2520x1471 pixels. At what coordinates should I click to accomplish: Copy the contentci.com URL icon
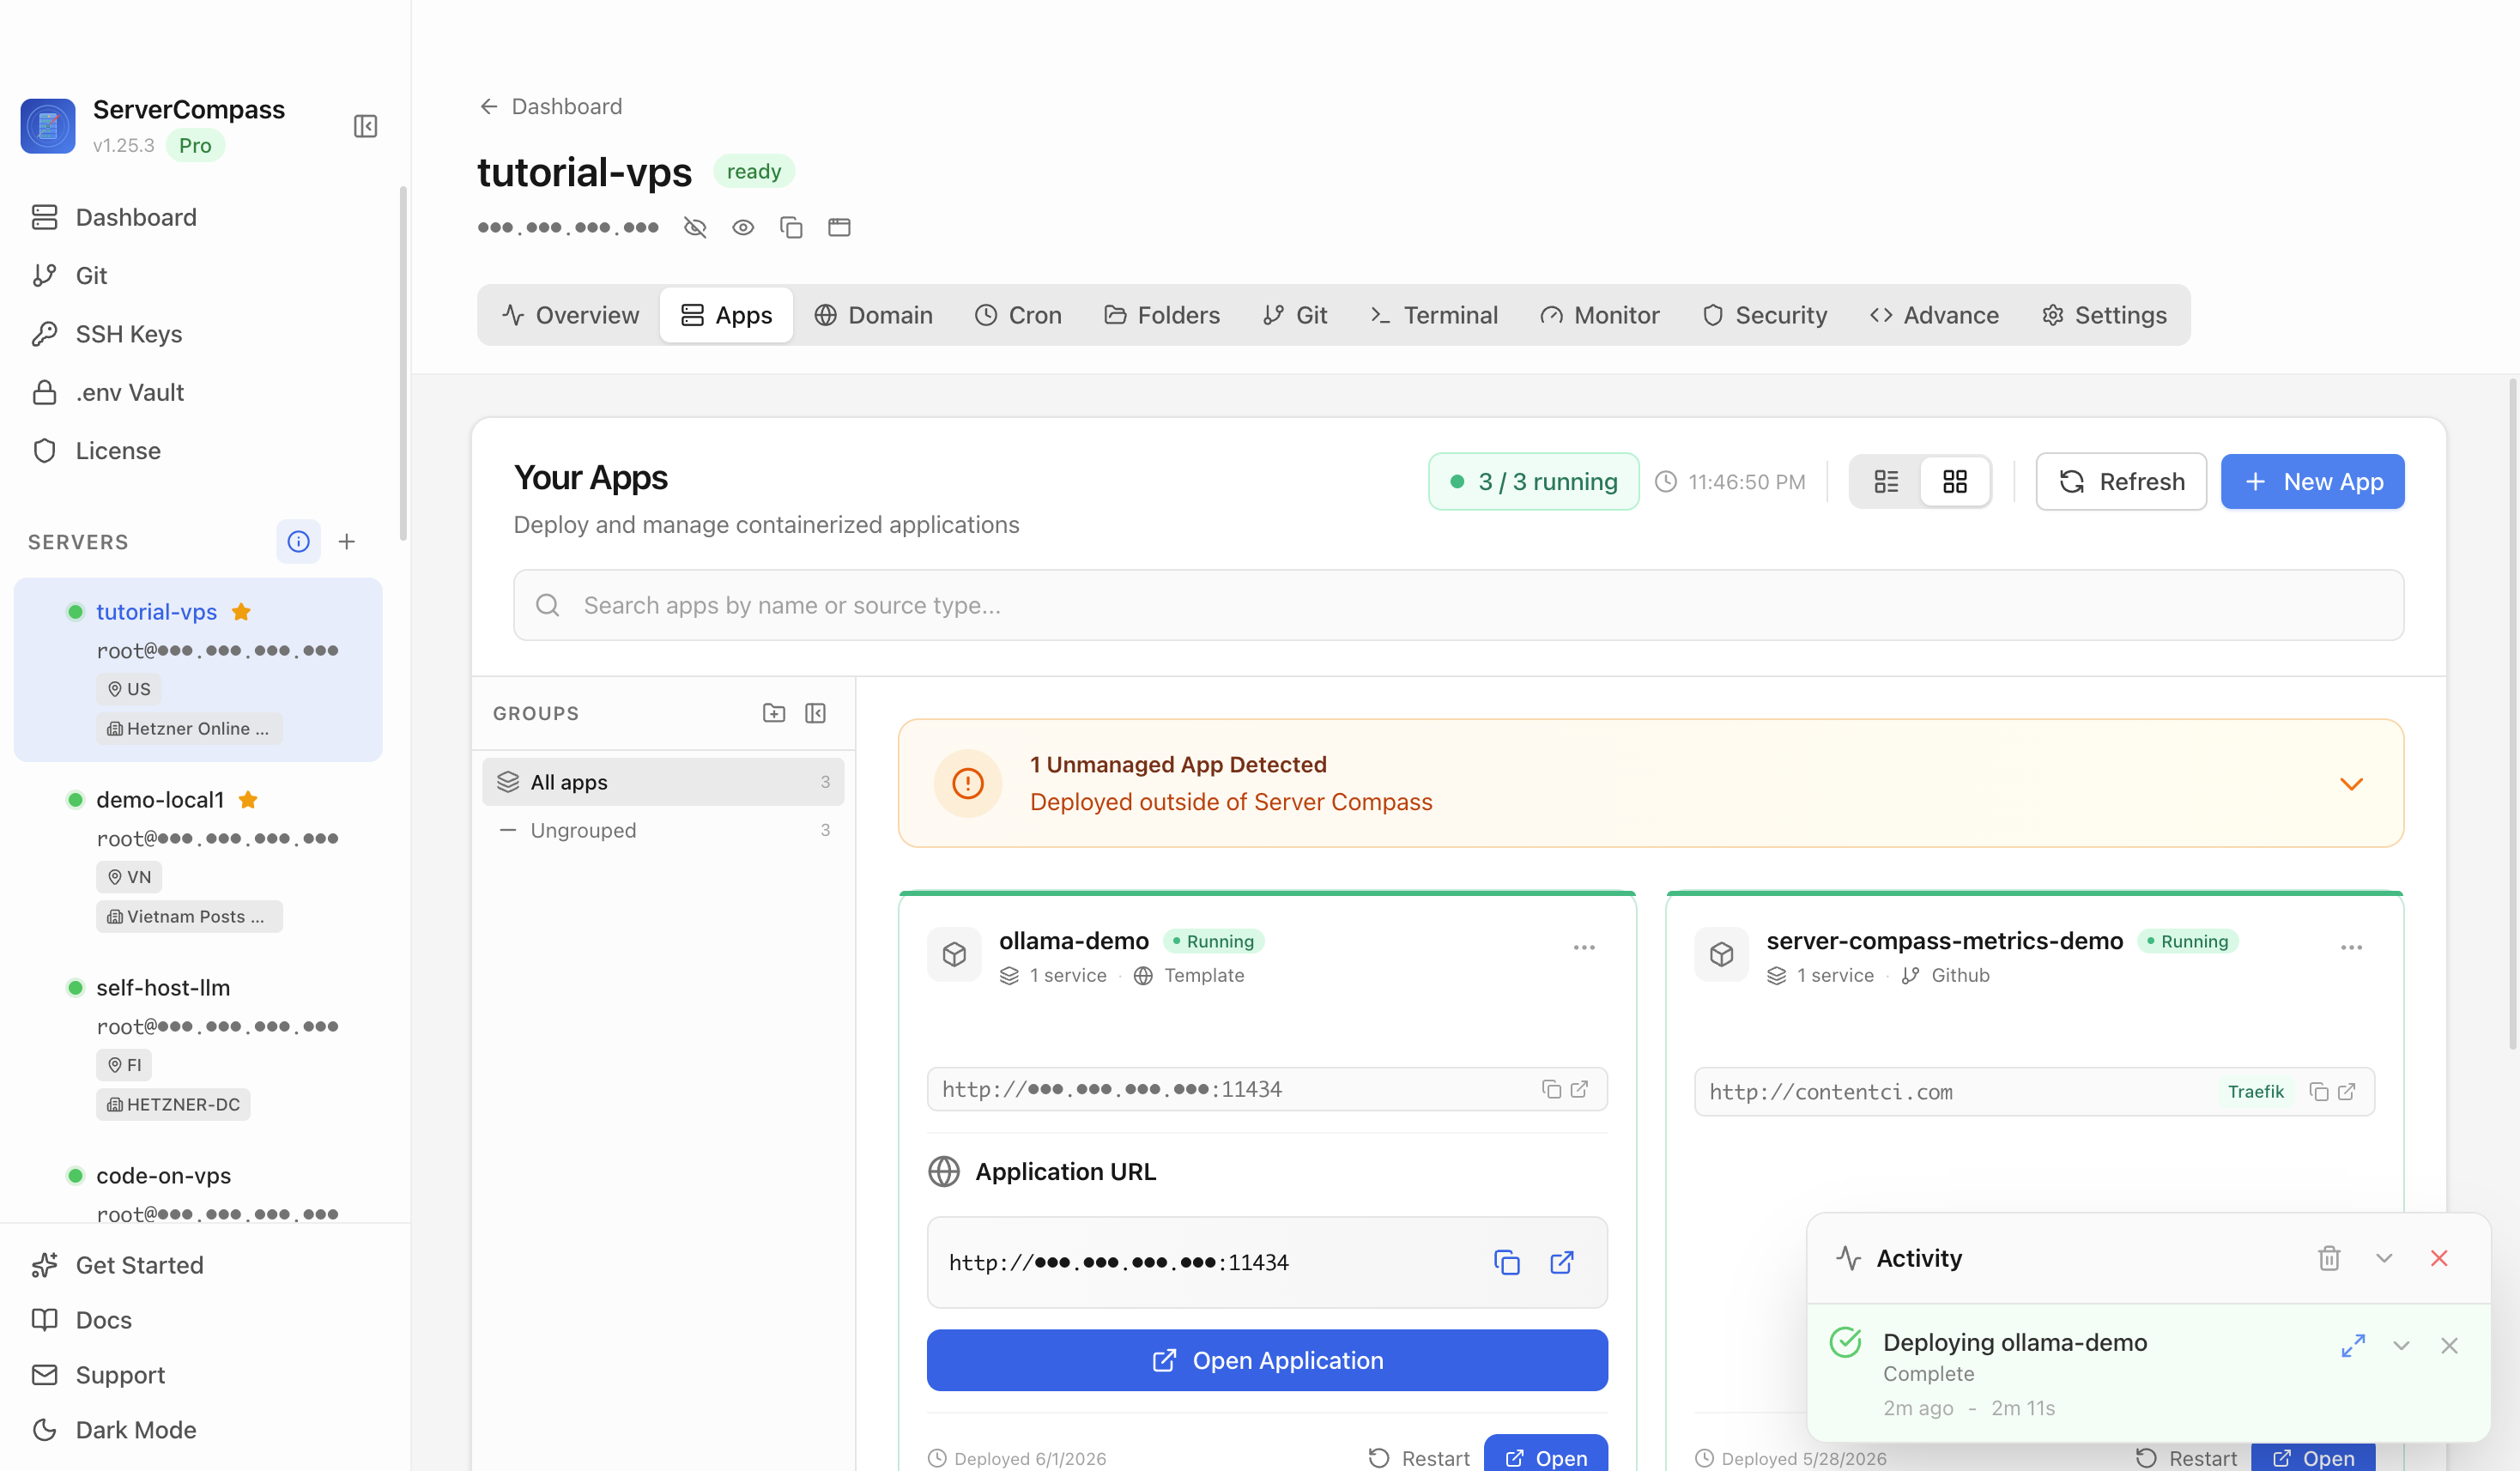coord(2319,1092)
